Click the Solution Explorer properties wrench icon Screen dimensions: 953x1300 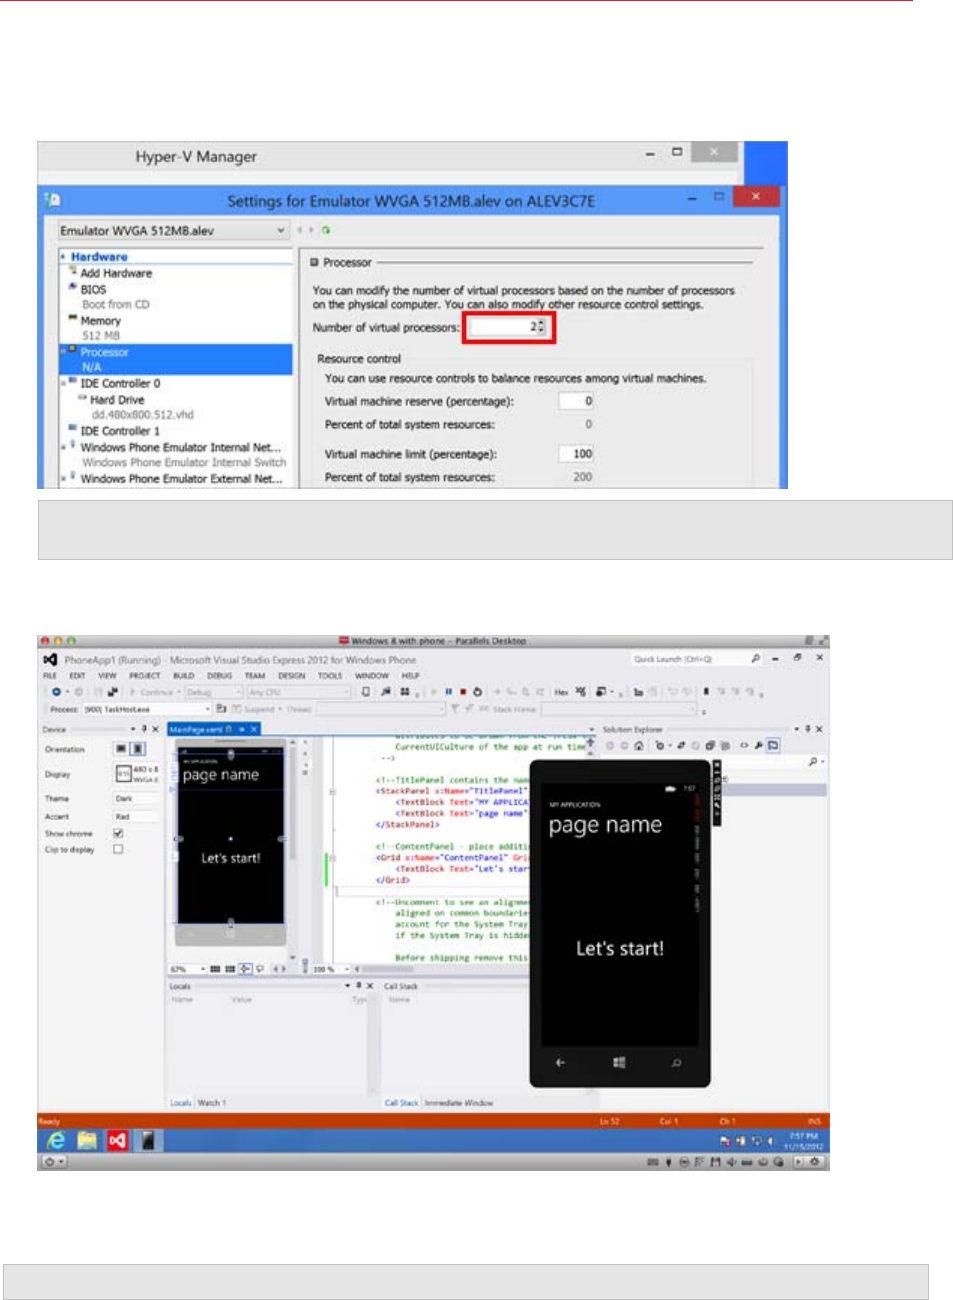[x=758, y=746]
